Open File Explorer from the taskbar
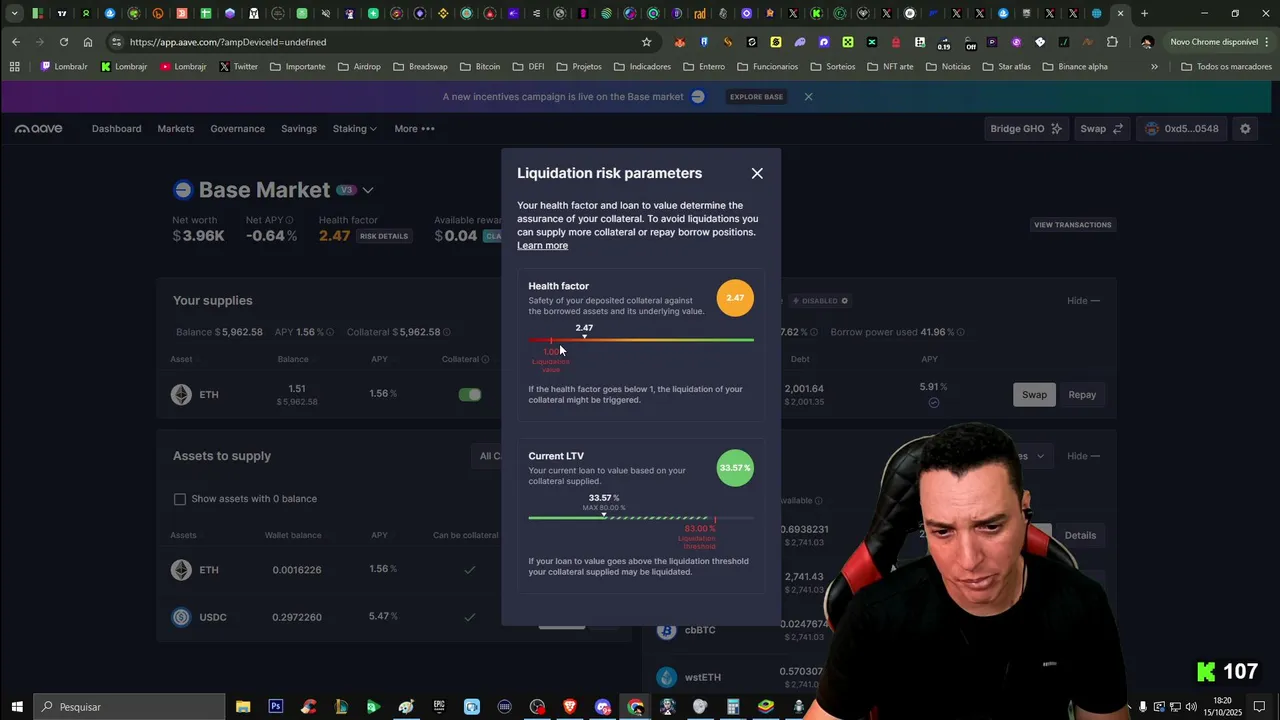 click(243, 707)
